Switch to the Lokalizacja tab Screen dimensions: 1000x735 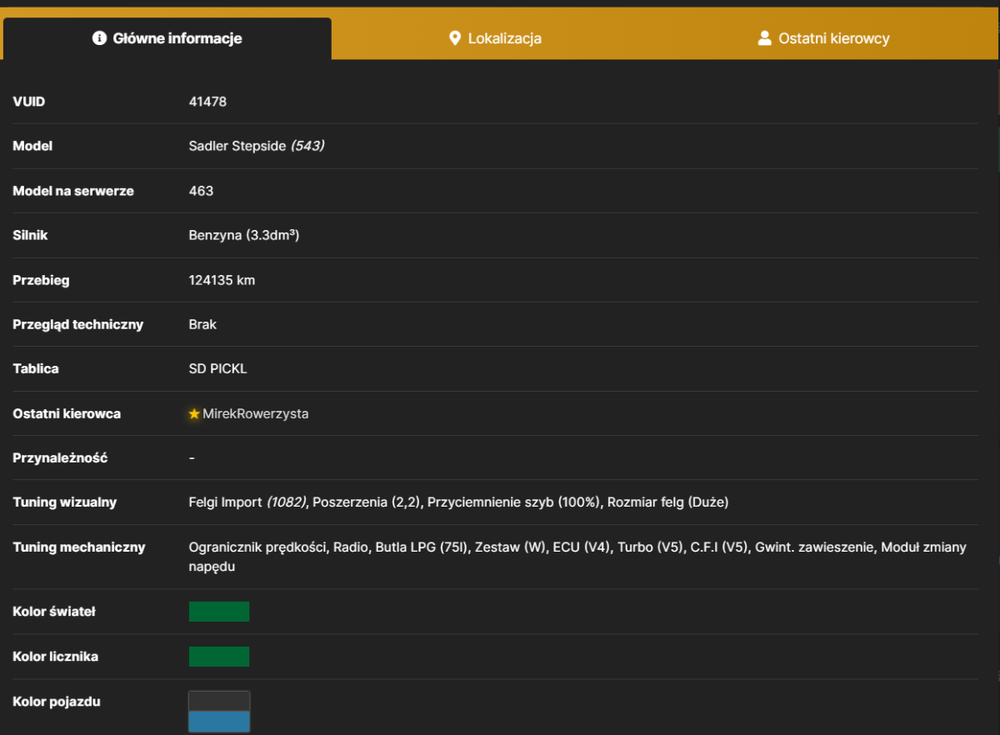click(x=496, y=38)
